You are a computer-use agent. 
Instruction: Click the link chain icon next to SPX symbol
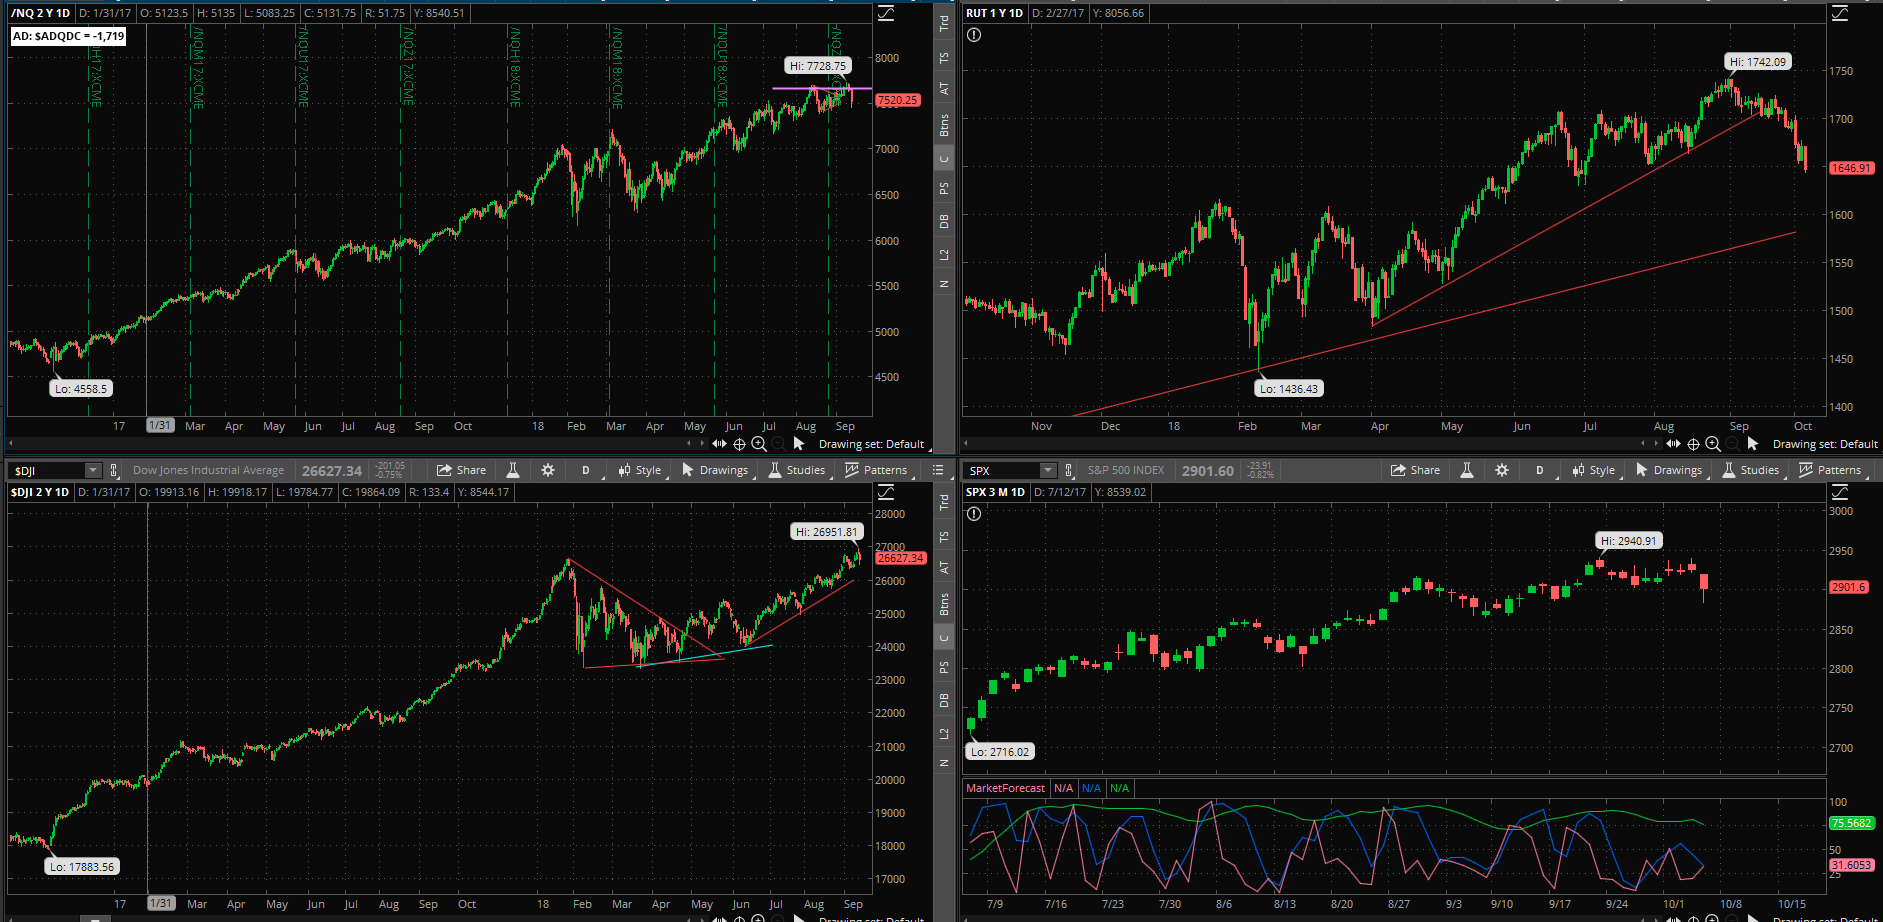pyautogui.click(x=1068, y=470)
